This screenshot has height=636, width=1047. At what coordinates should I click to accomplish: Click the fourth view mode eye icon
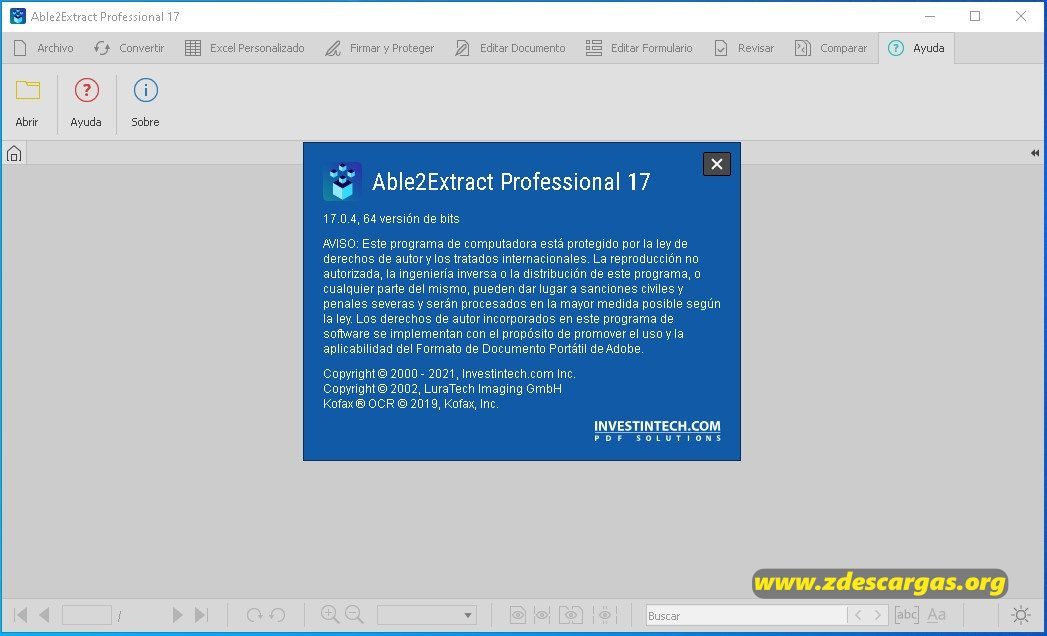click(x=604, y=615)
